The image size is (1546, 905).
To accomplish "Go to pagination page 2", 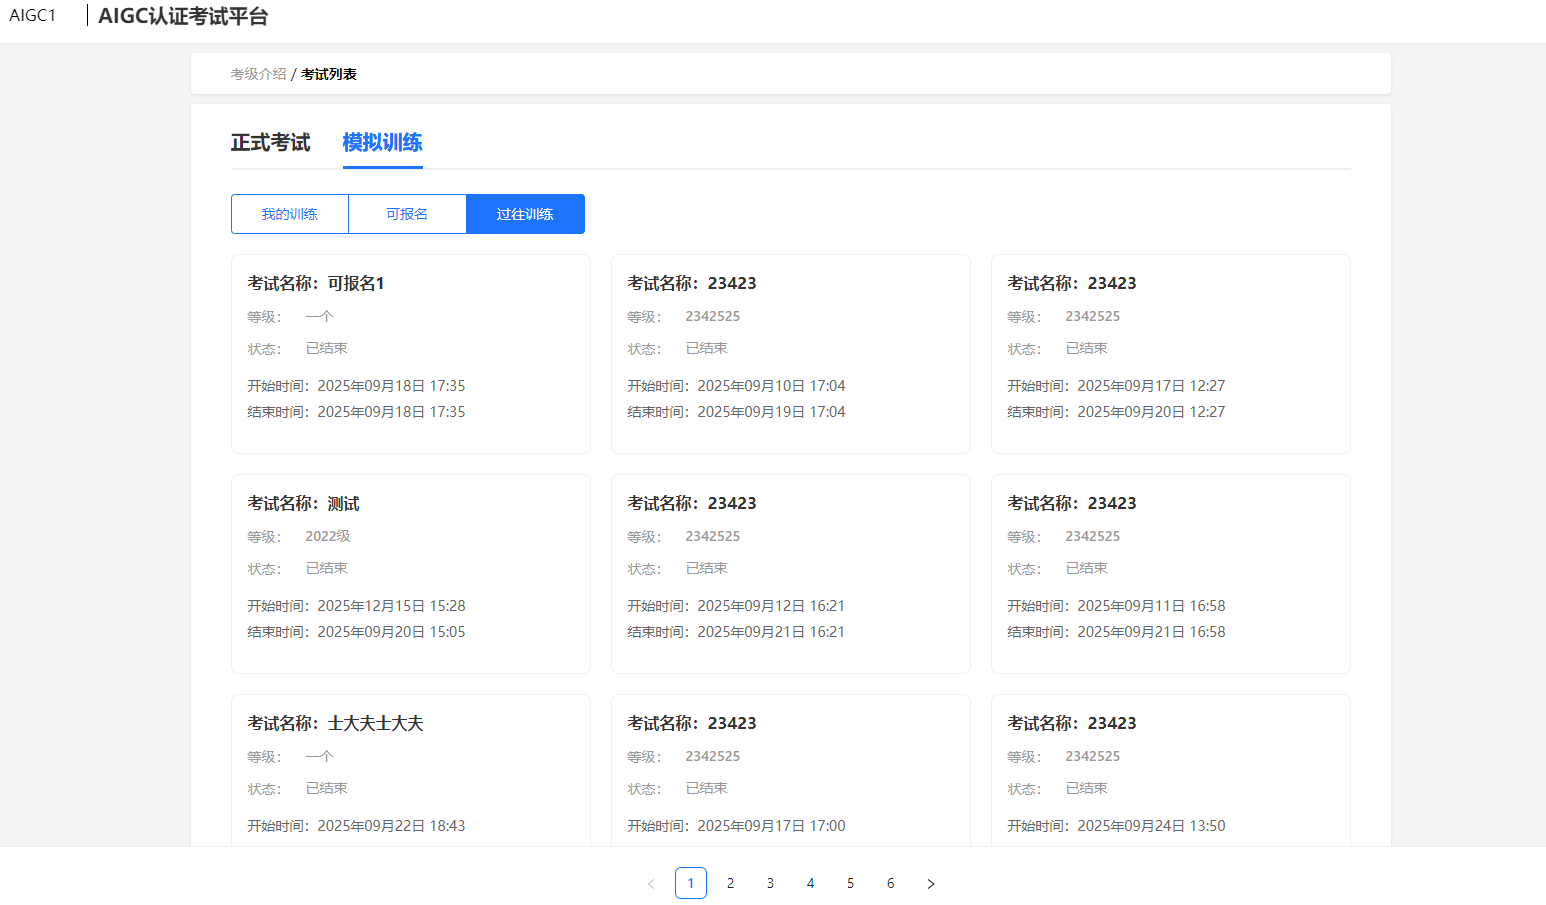I will coord(731,883).
